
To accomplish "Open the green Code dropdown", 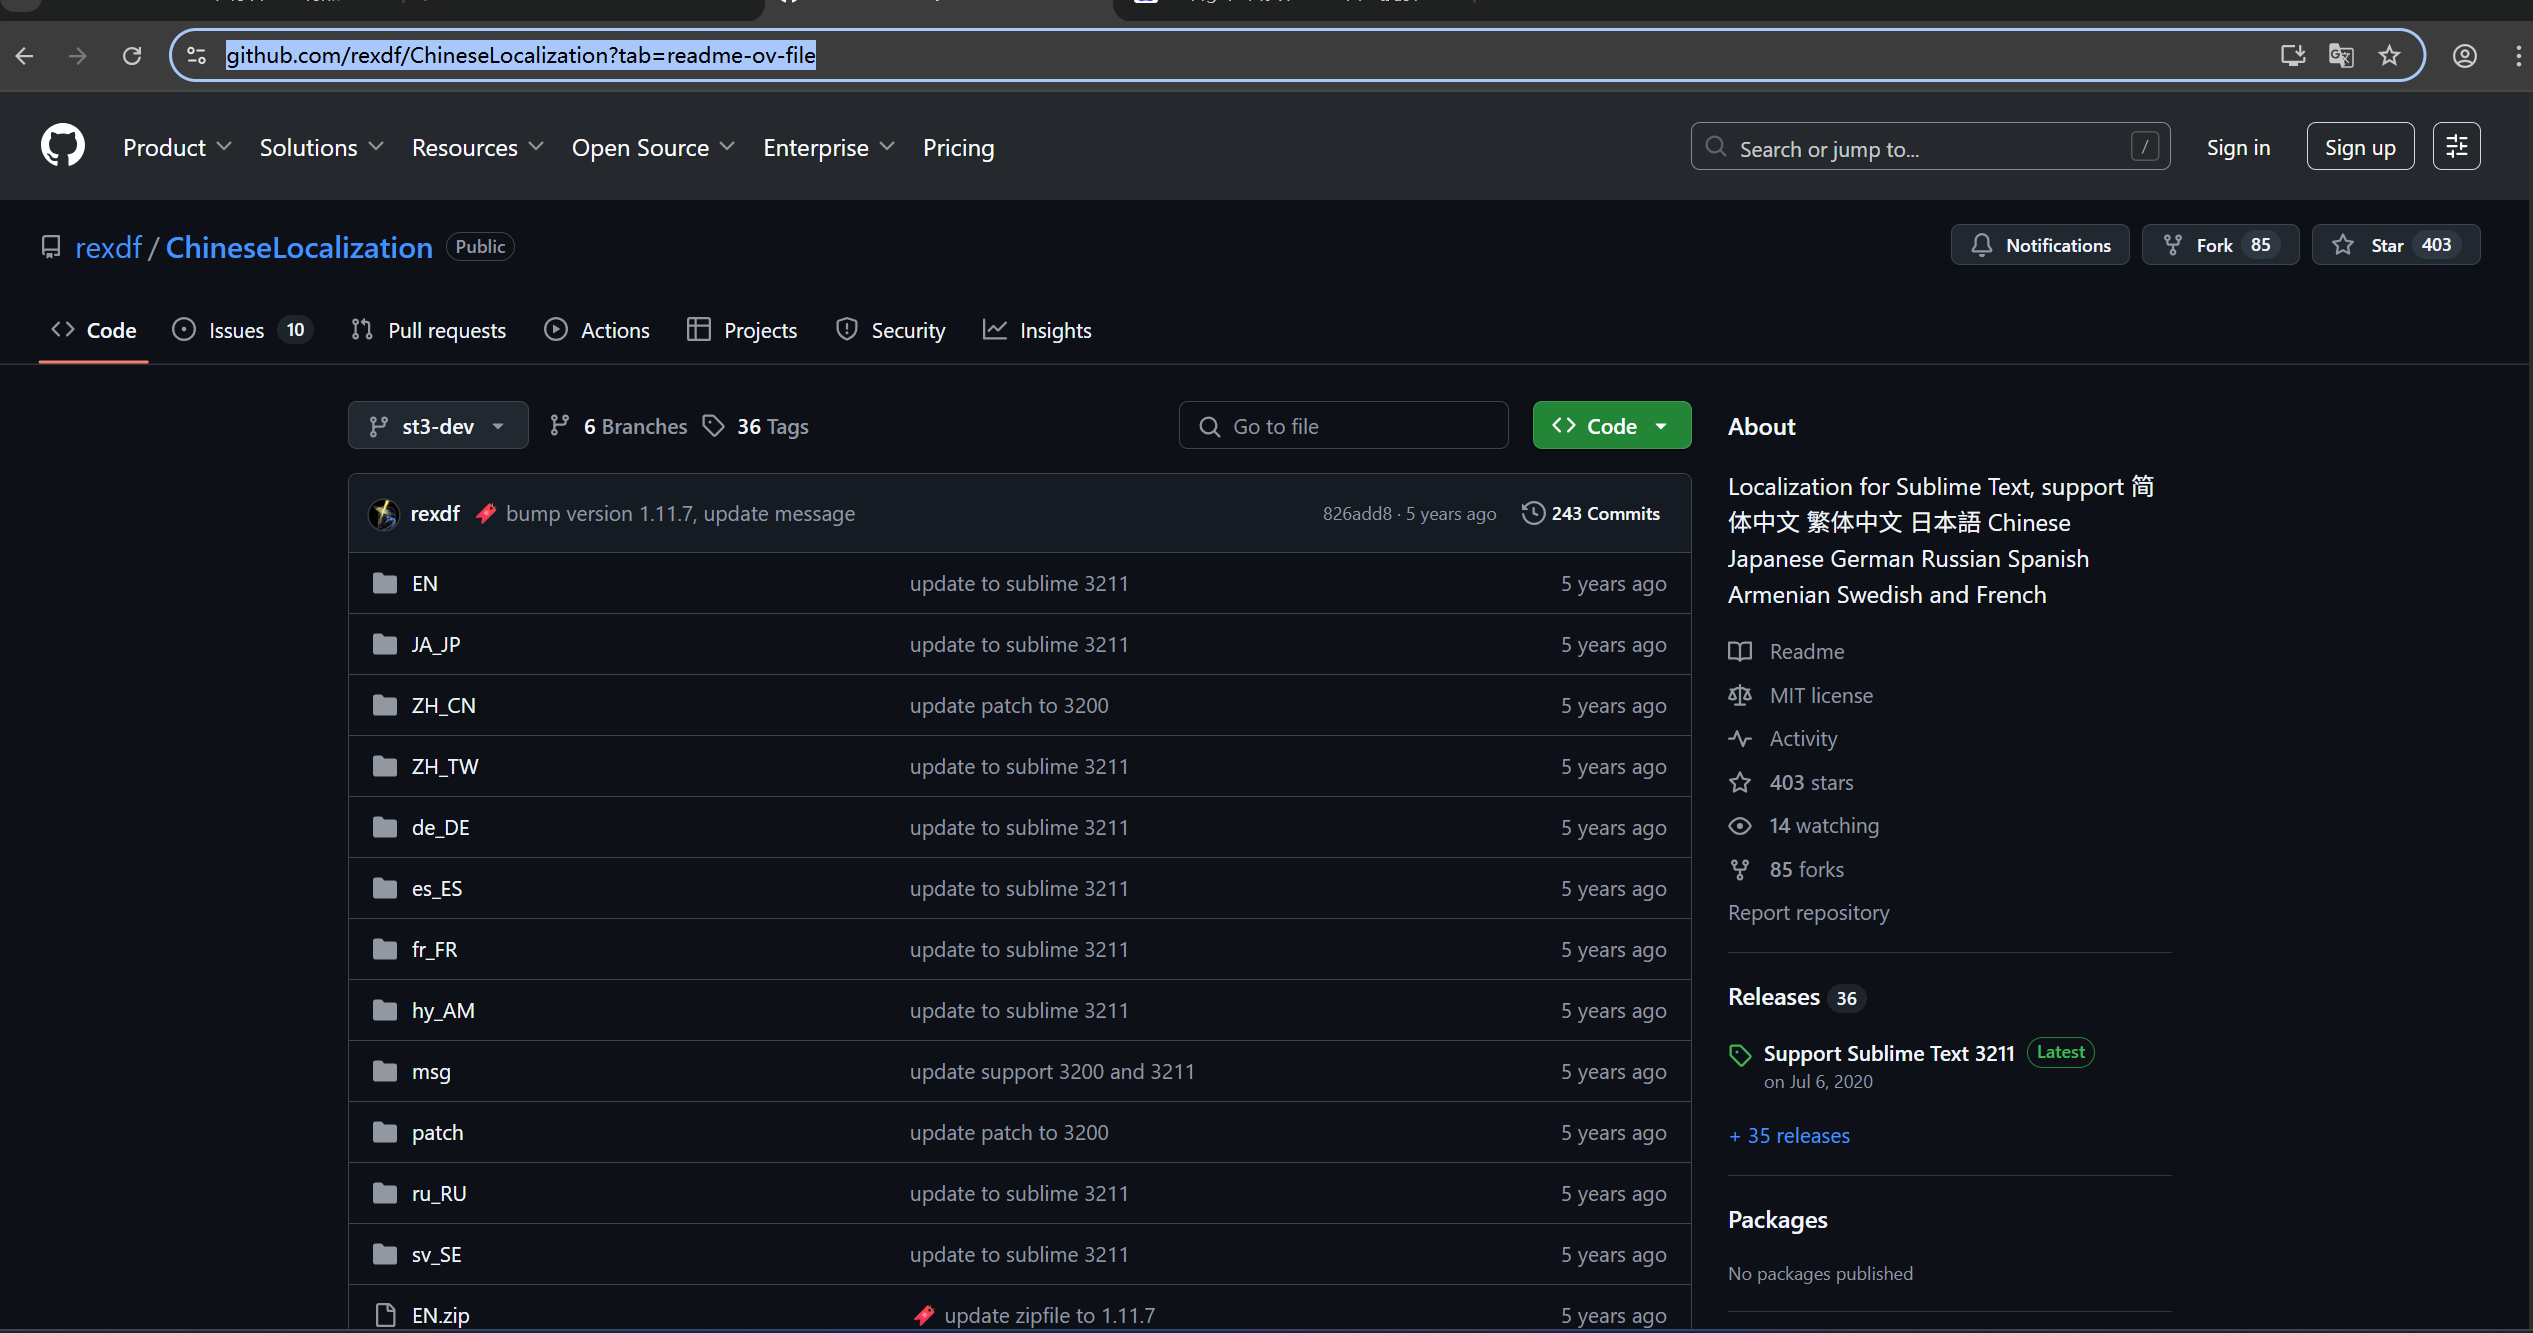I will (x=1611, y=426).
